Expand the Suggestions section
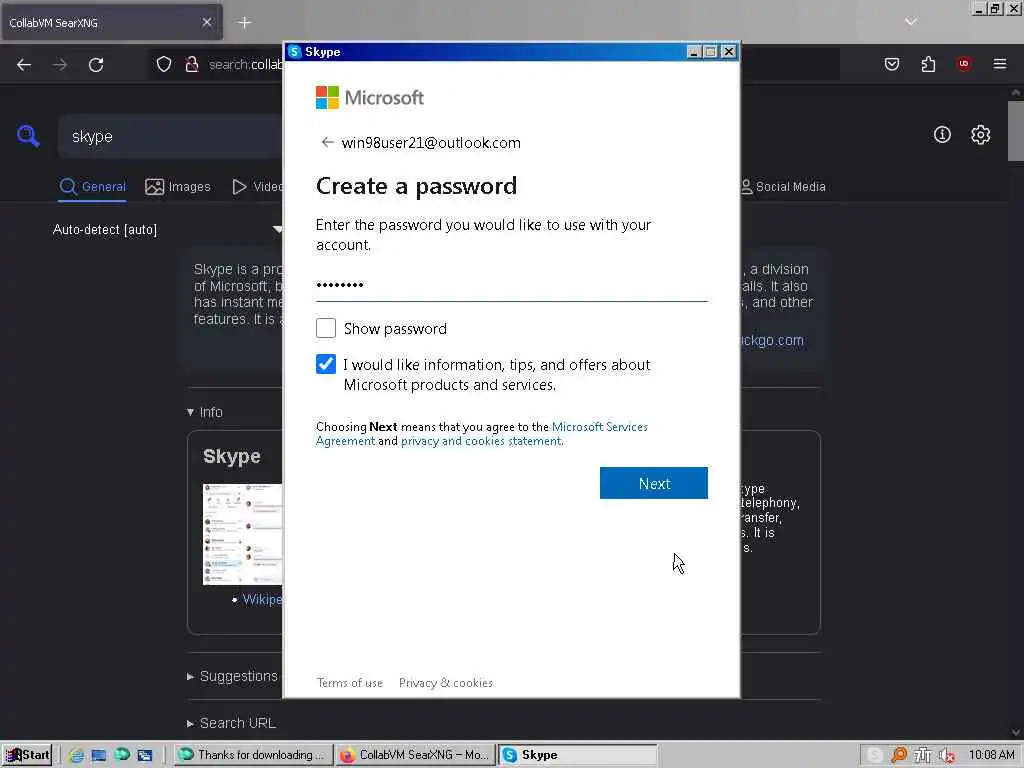The height and width of the screenshot is (768, 1024). pyautogui.click(x=232, y=676)
